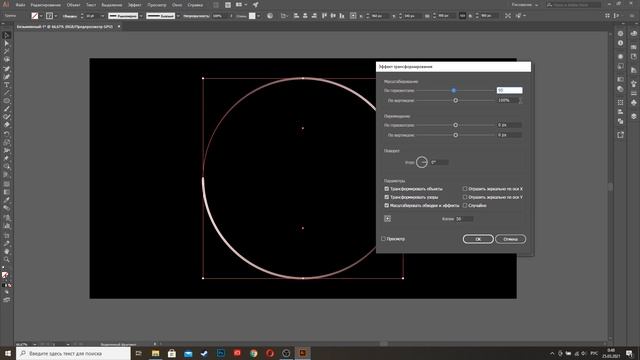The height and width of the screenshot is (360, 640).
Task: Click the "Непрозрачность" opacity link
Action: 196,16
